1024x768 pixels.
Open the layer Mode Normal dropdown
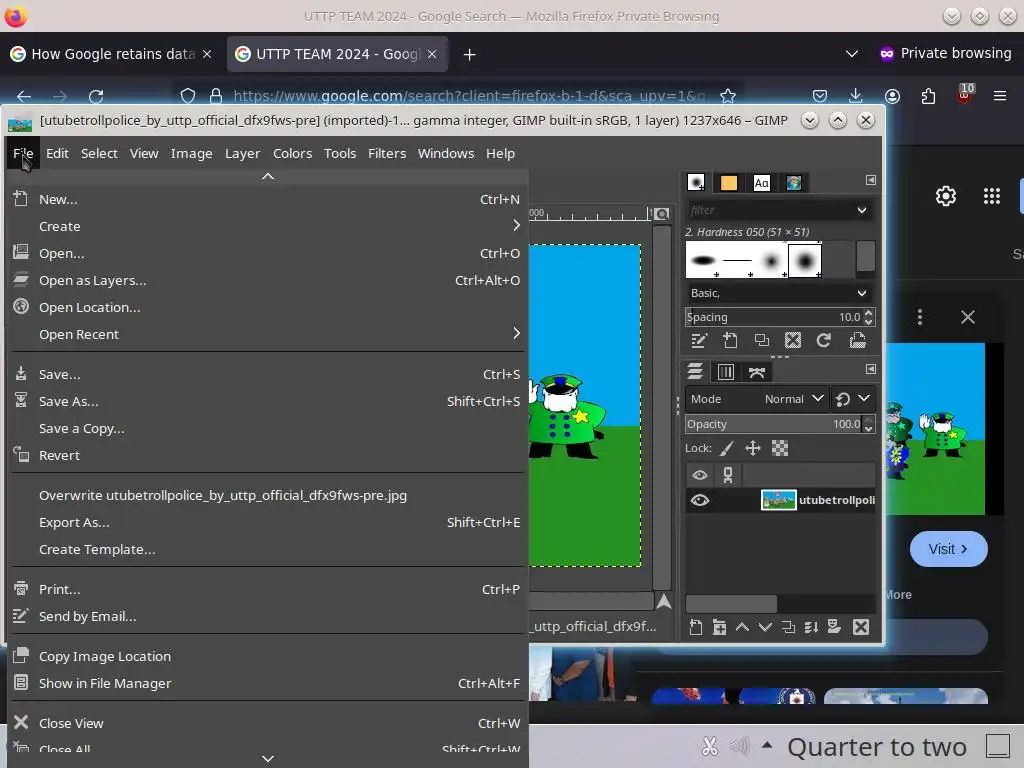pyautogui.click(x=758, y=399)
